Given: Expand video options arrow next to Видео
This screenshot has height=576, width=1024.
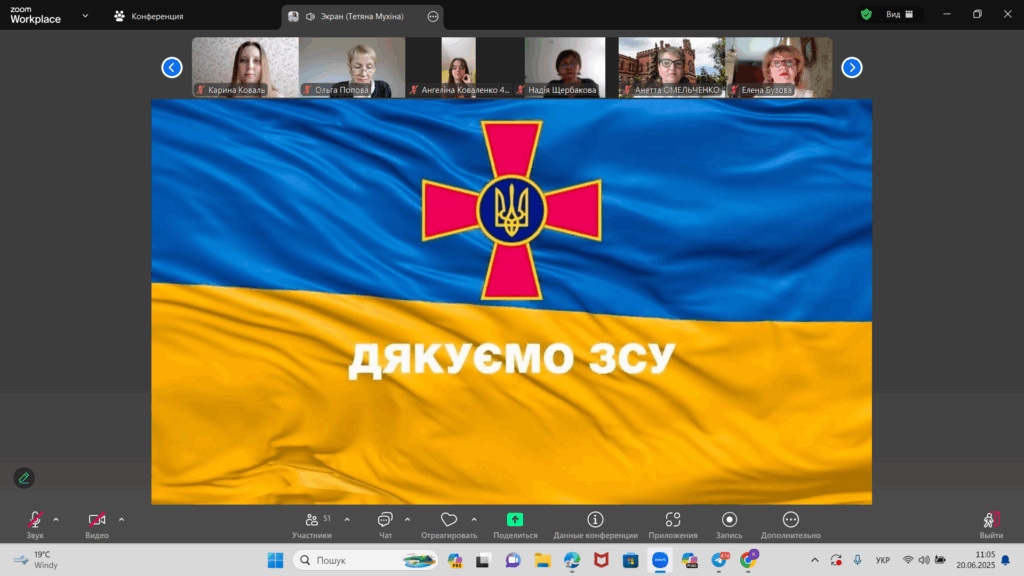Looking at the screenshot, I should point(121,520).
